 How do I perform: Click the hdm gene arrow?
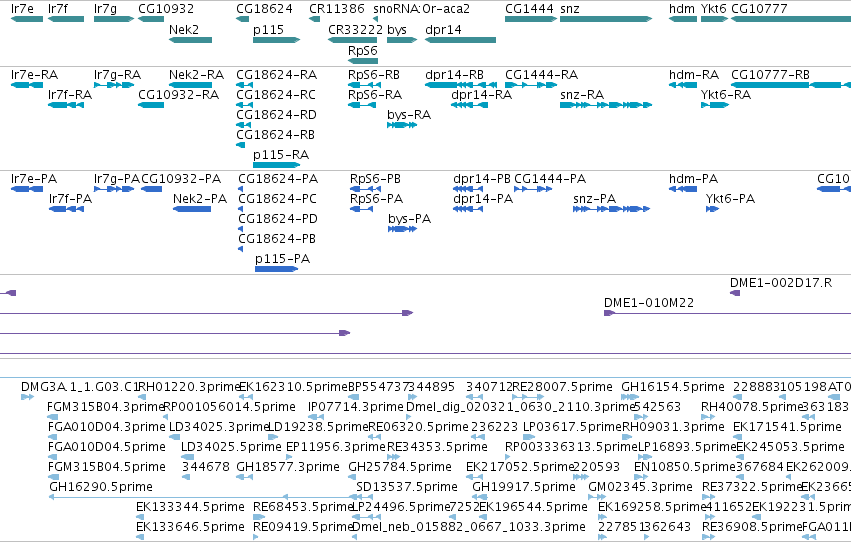(683, 19)
